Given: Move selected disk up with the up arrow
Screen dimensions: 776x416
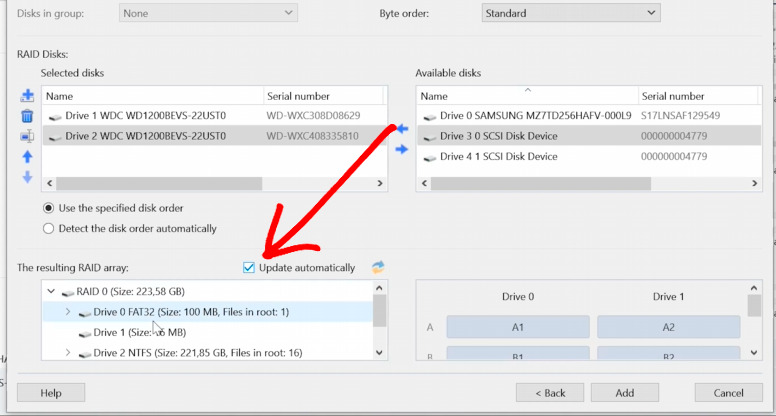Looking at the screenshot, I should coord(27,157).
